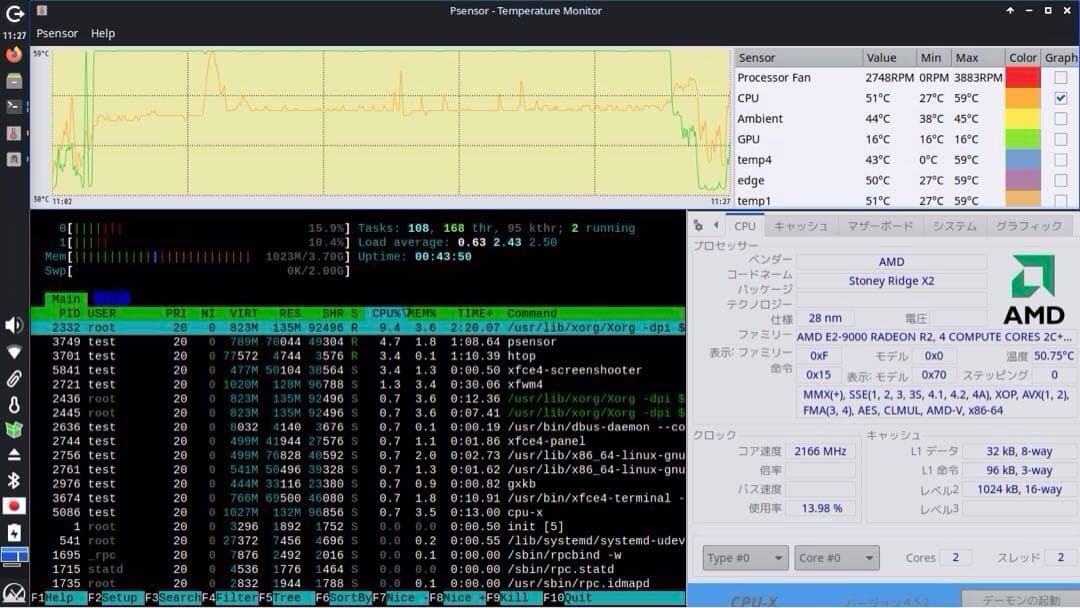Click F3 Search in htop footer
The width and height of the screenshot is (1080, 608).
click(172, 598)
